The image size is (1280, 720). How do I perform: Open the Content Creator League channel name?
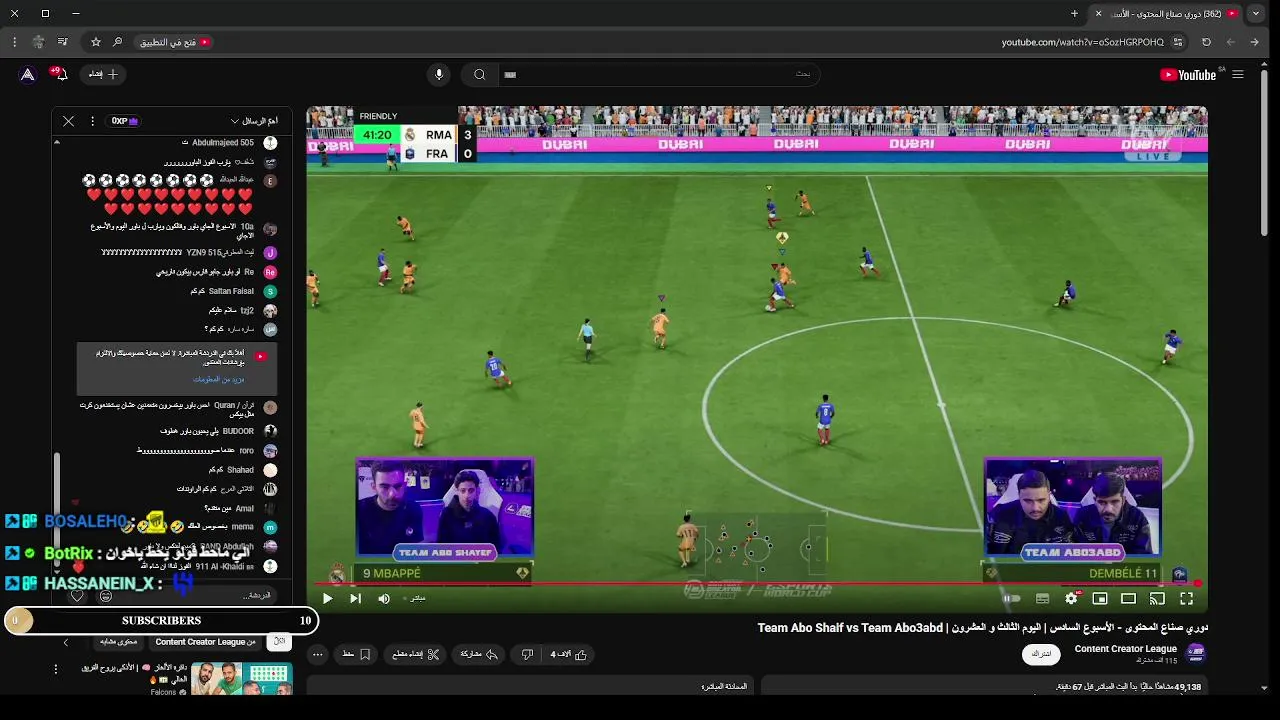click(x=1125, y=649)
